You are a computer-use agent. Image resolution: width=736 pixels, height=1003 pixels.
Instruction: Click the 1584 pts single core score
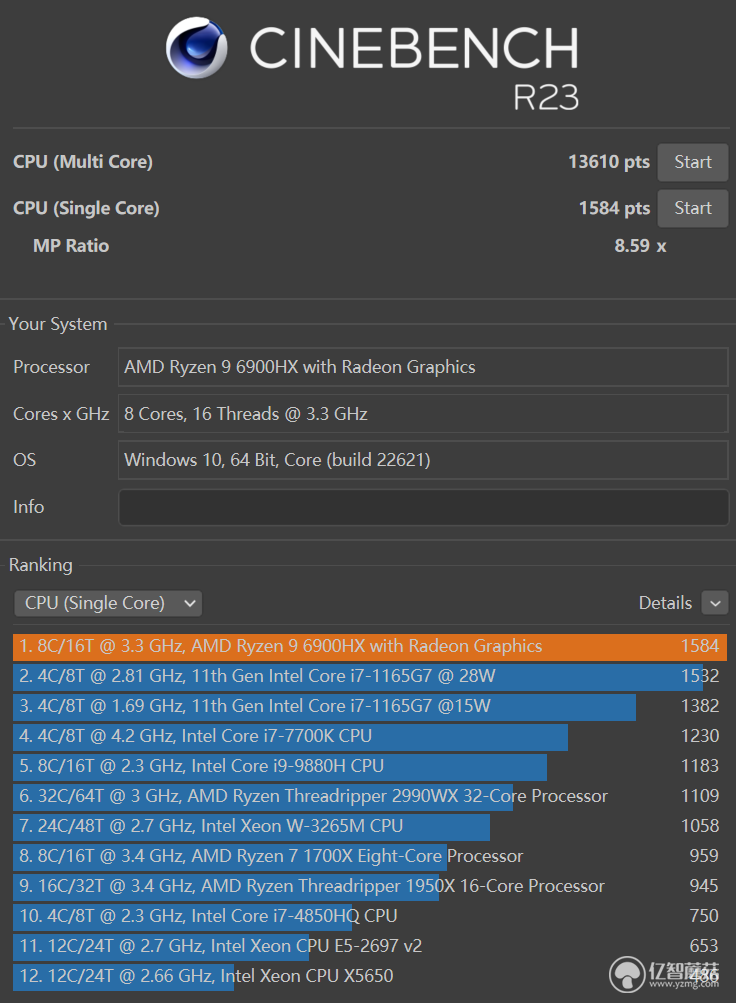(x=614, y=208)
